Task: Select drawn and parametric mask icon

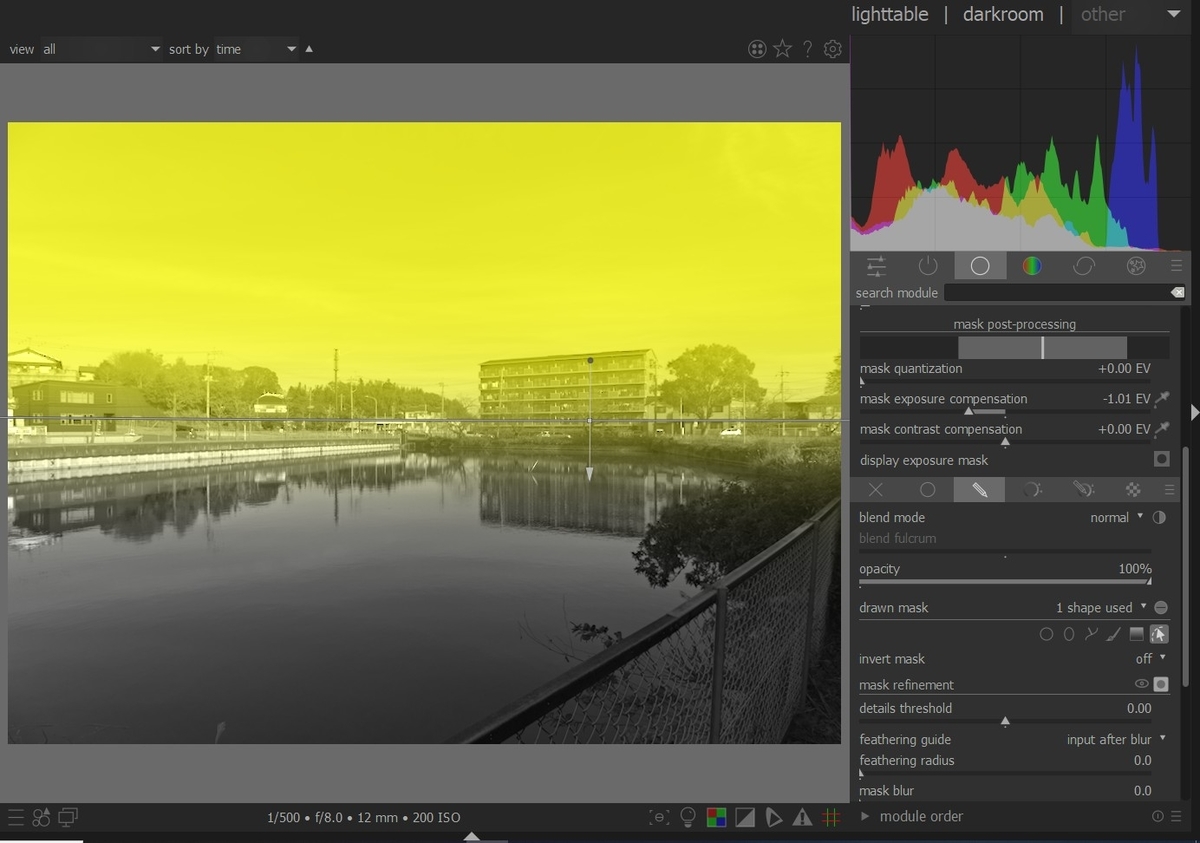Action: point(1084,490)
